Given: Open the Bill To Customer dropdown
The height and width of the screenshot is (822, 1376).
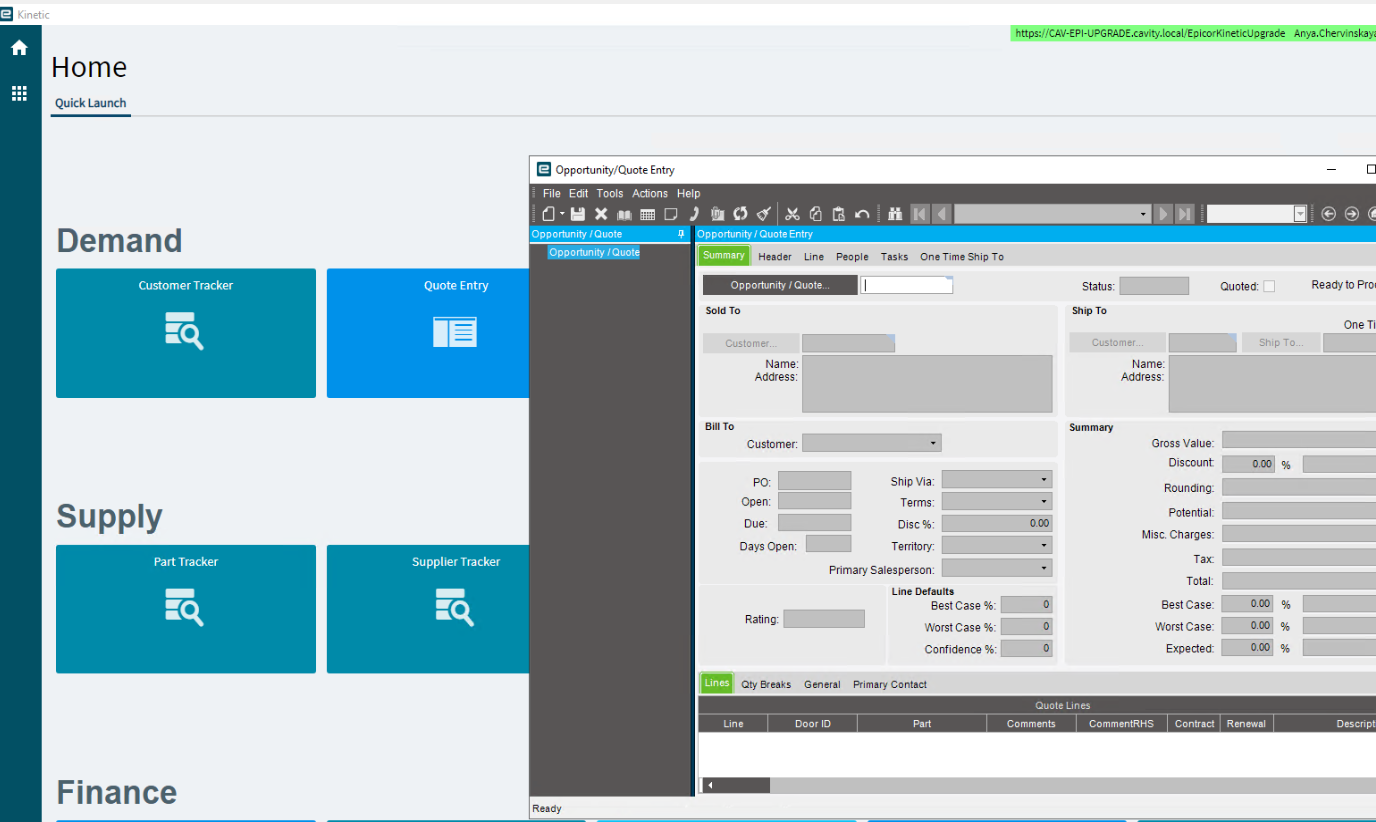Looking at the screenshot, I should 932,442.
